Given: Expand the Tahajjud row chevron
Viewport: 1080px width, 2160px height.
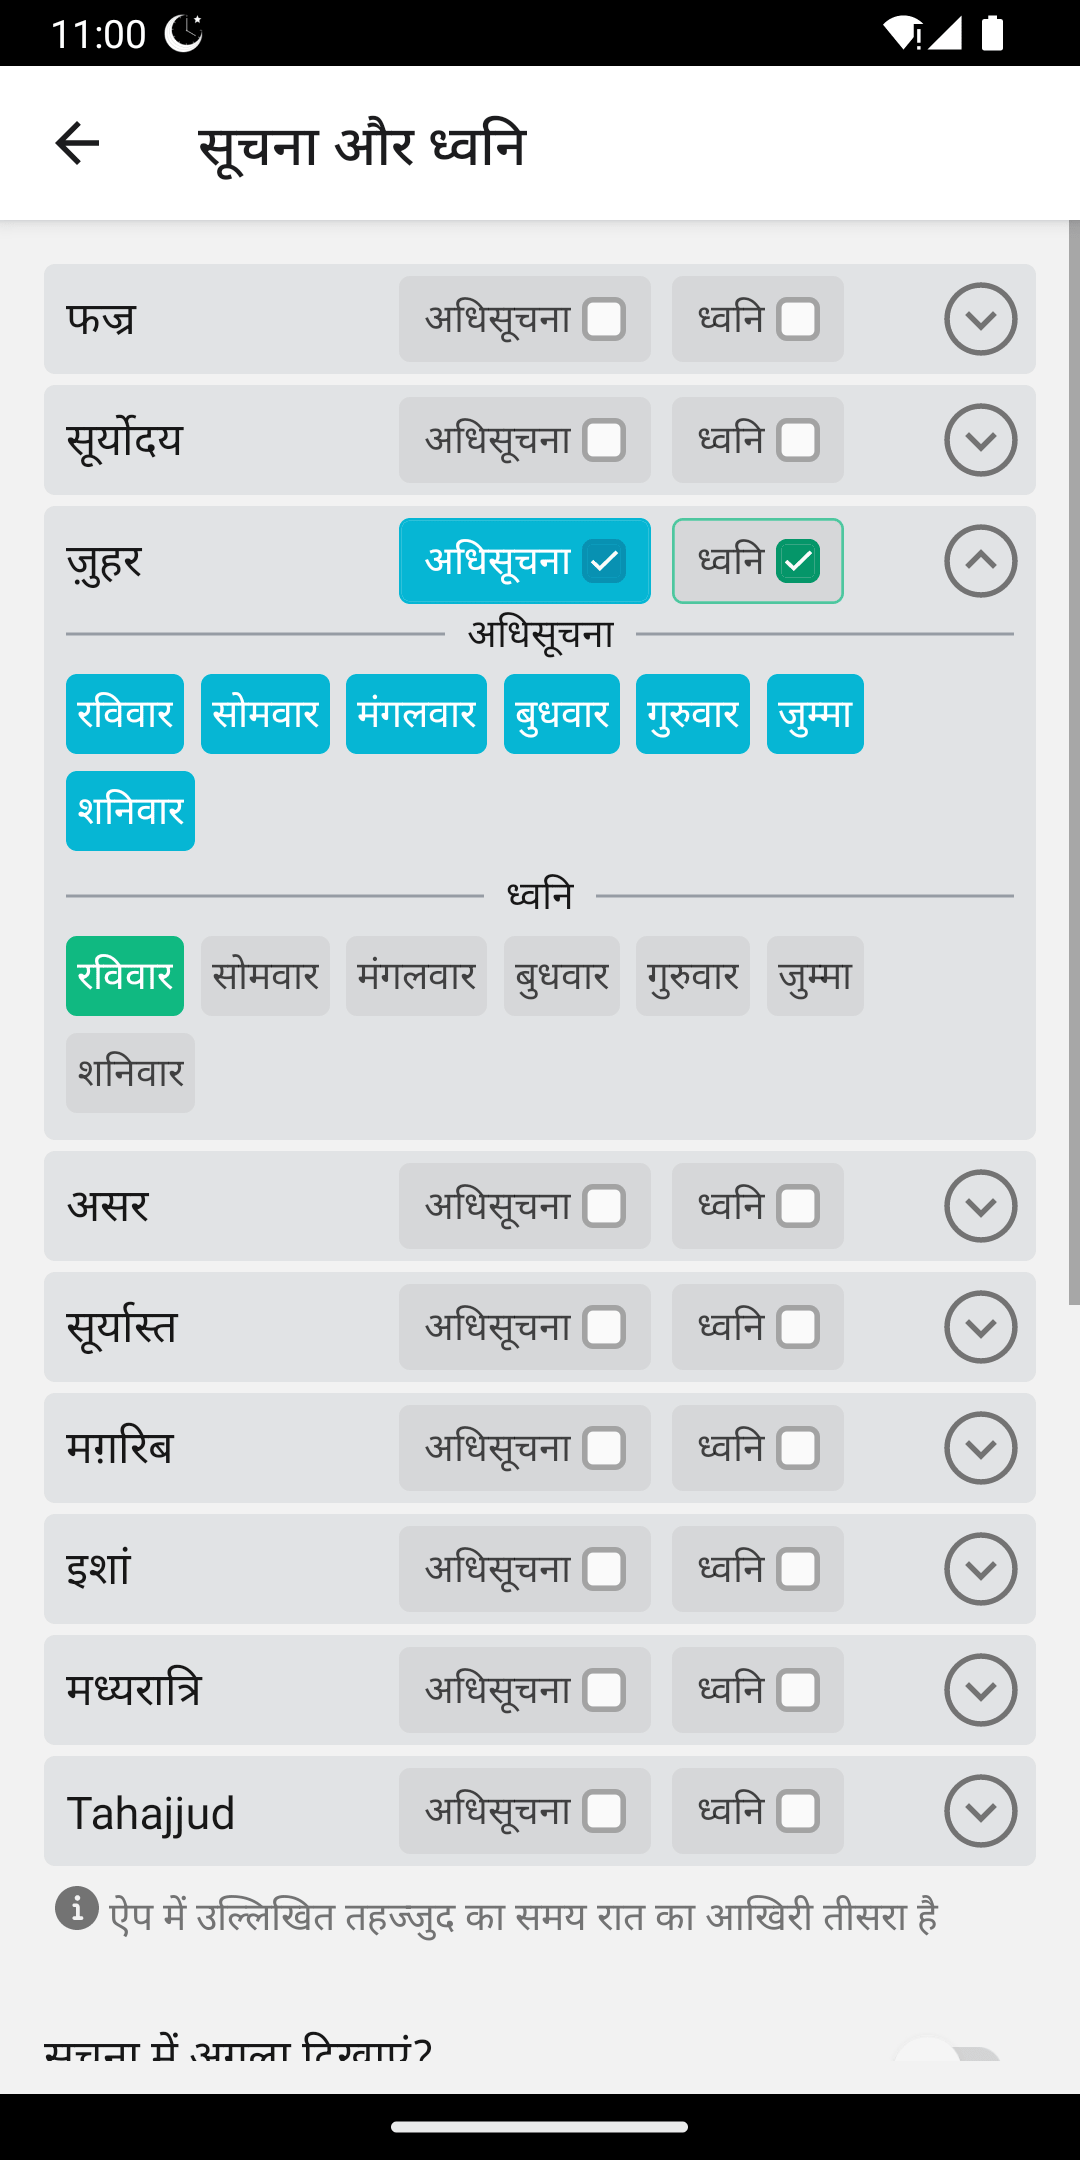Looking at the screenshot, I should click(980, 1811).
